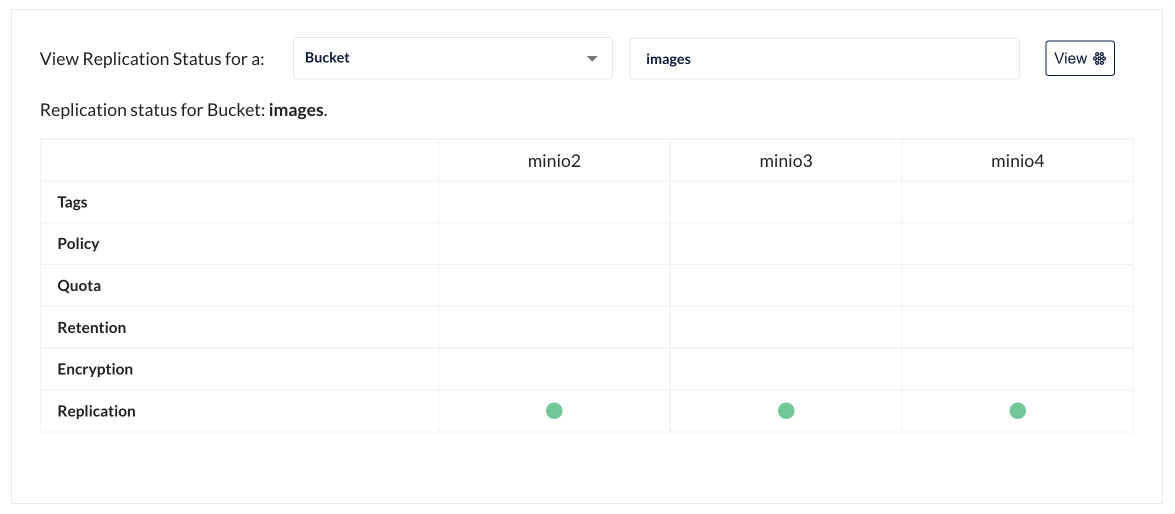1175x514 pixels.
Task: Click the images bucket name input field
Action: tap(824, 58)
